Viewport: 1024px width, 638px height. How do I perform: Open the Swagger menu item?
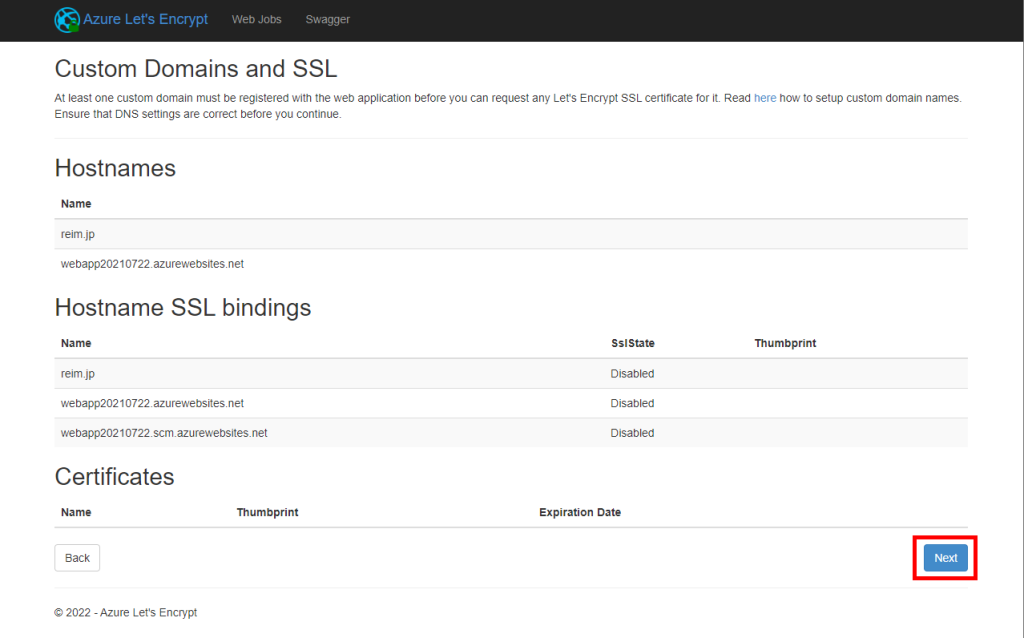328,20
